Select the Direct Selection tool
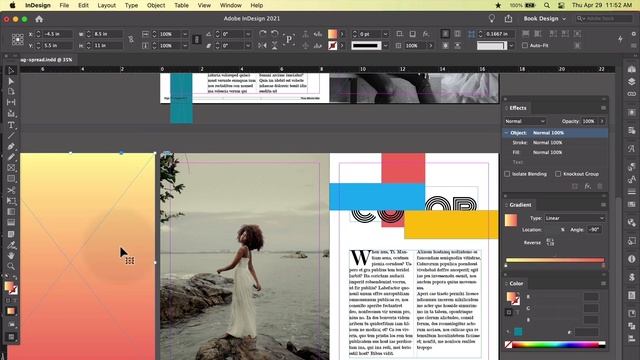640x360 pixels. 11,81
